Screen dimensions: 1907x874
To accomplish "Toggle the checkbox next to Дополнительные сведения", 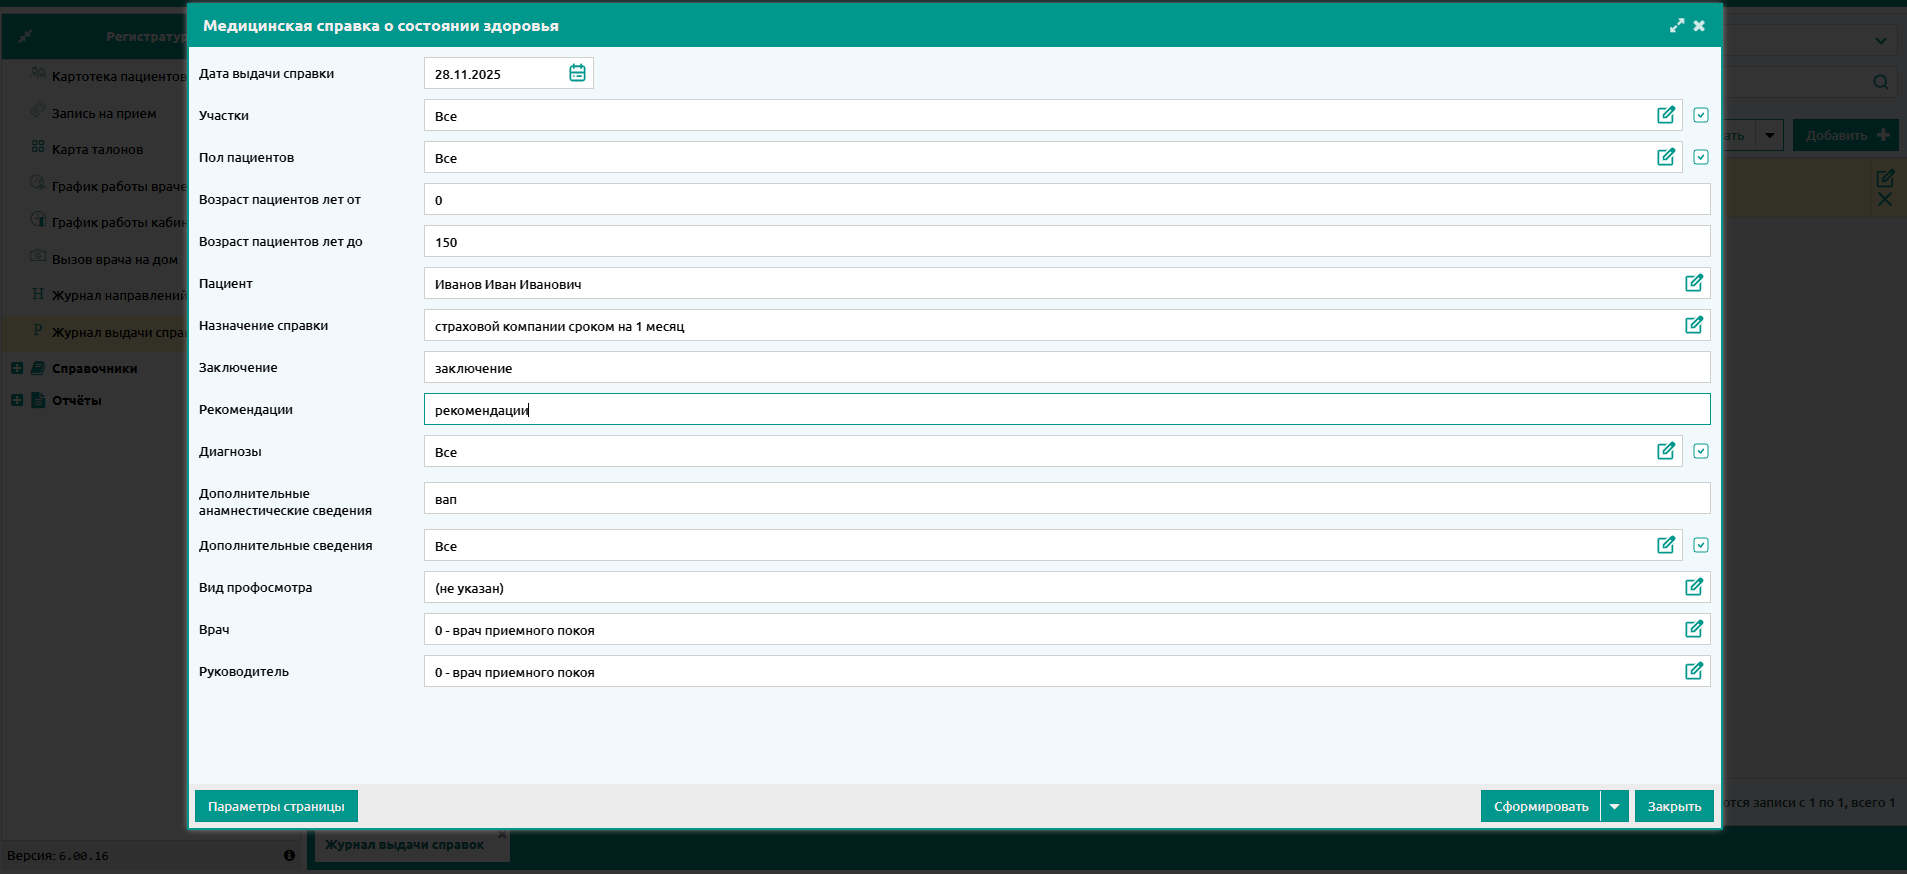I will coord(1700,545).
